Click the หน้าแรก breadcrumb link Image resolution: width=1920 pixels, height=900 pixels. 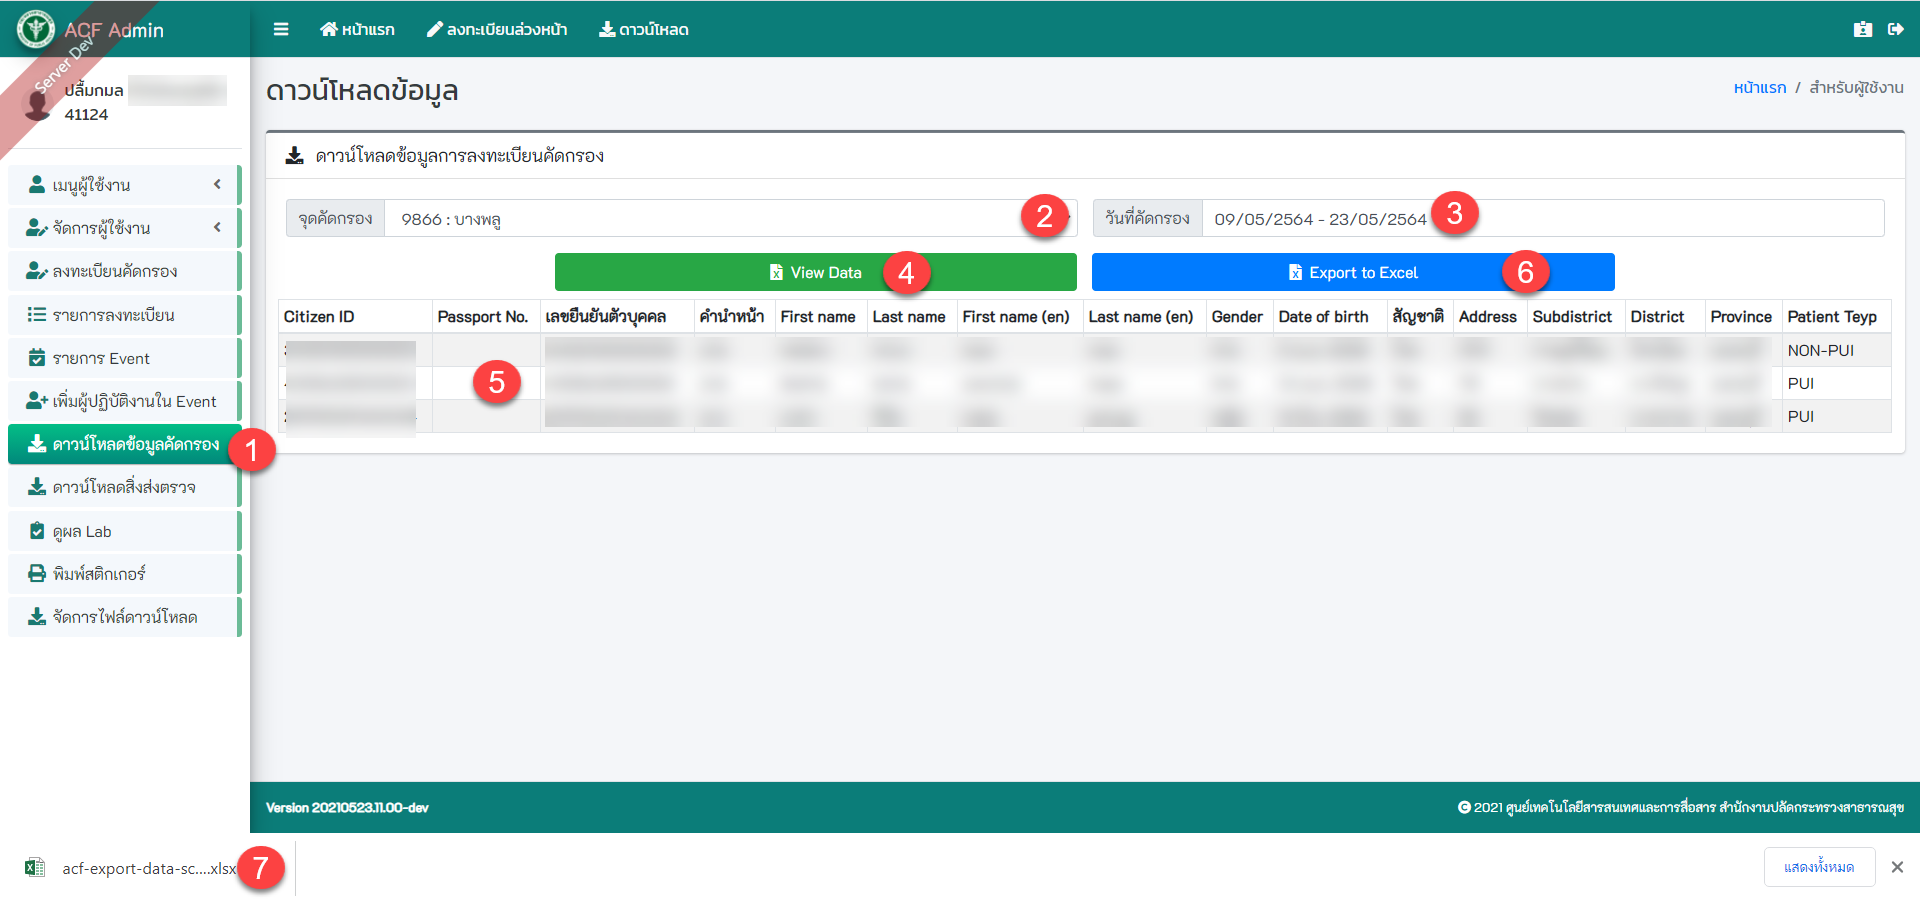click(x=1759, y=88)
